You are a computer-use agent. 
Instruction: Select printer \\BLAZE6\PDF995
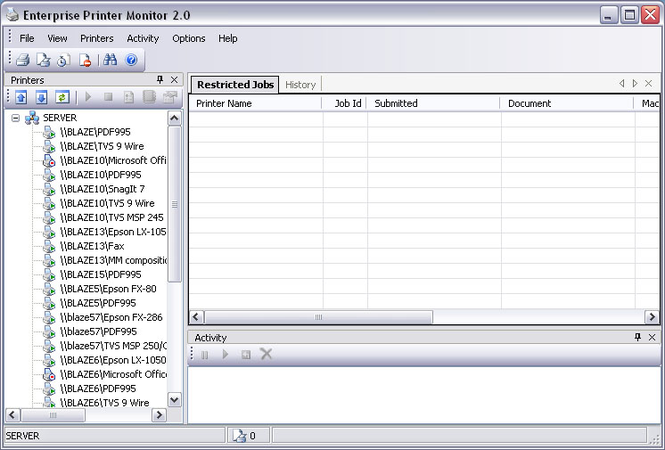(98, 389)
